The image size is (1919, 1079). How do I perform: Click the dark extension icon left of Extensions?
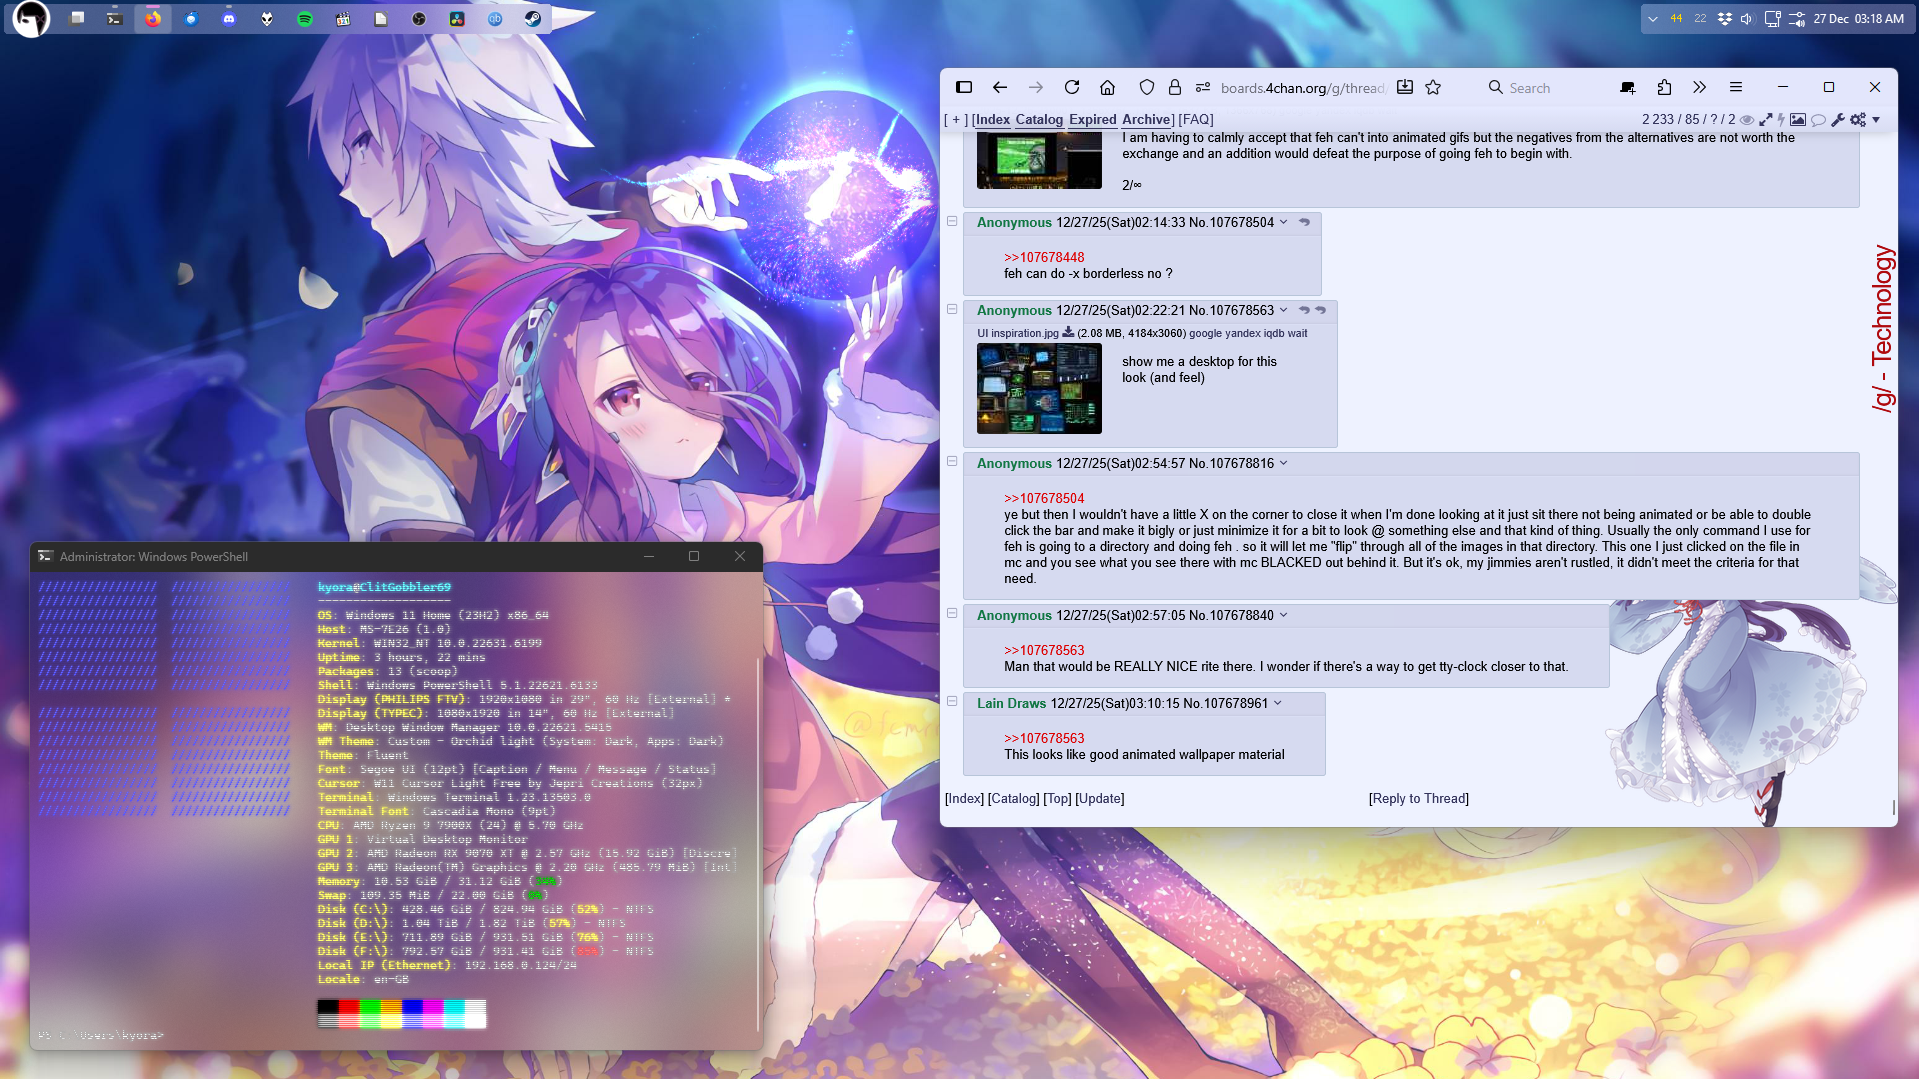[x=1628, y=88]
